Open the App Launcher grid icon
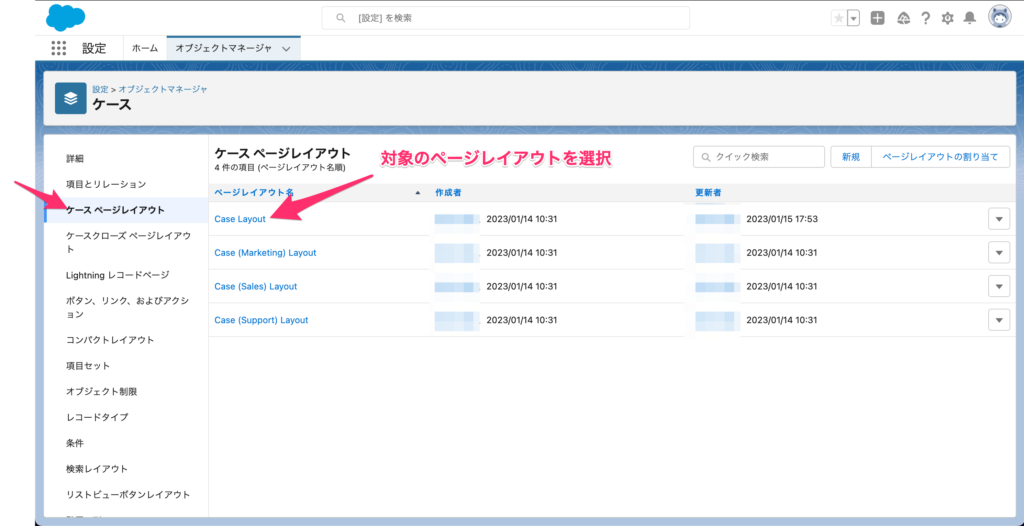The width and height of the screenshot is (1024, 526). (58, 48)
